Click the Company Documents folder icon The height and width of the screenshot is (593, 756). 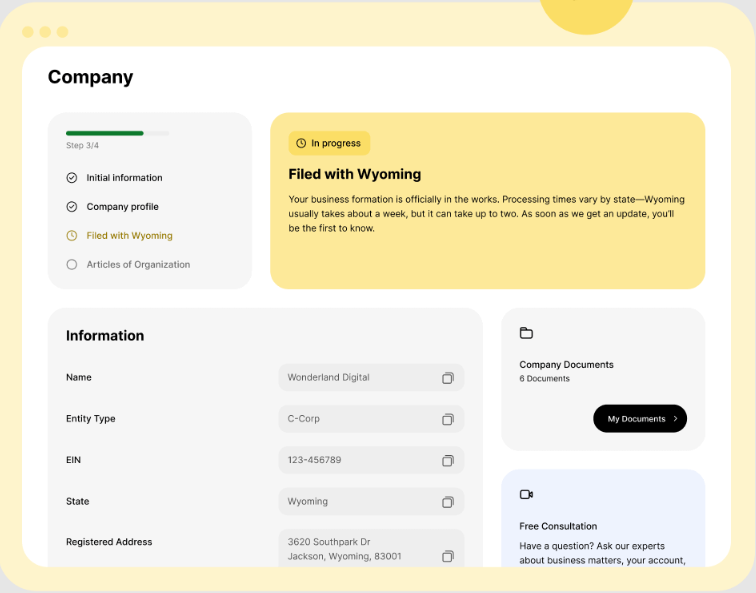click(526, 333)
